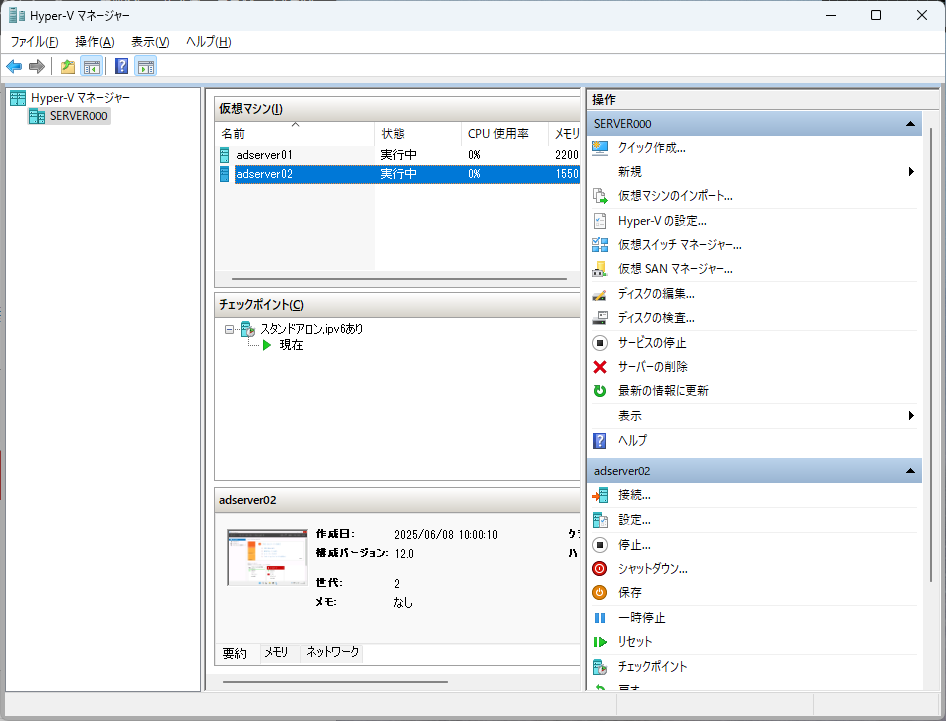Viewport: 946px width, 721px height.
Task: Click the center pane bottom horizontal scrollbar
Action: point(335,682)
